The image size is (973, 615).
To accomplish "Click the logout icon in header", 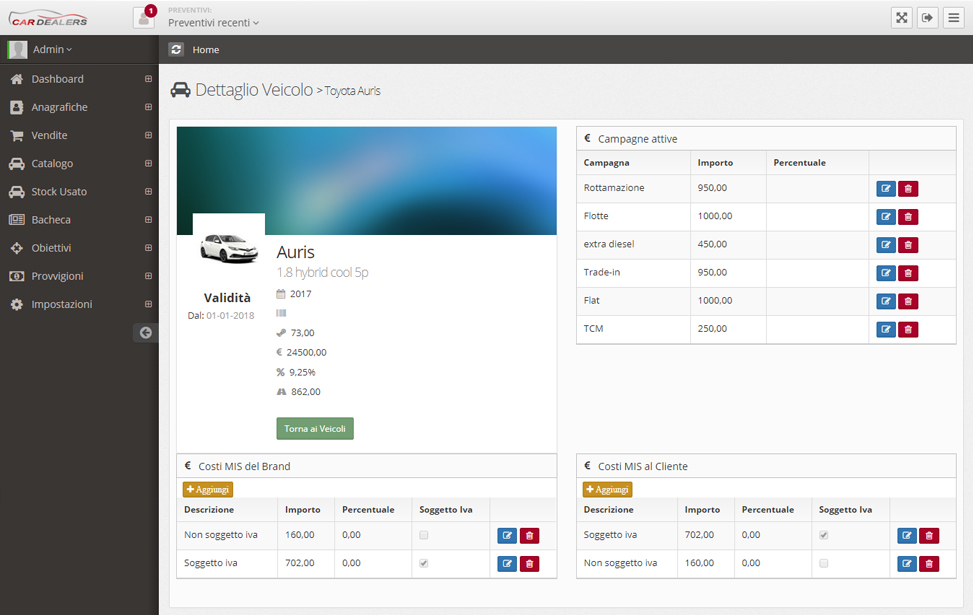I will pos(928,18).
